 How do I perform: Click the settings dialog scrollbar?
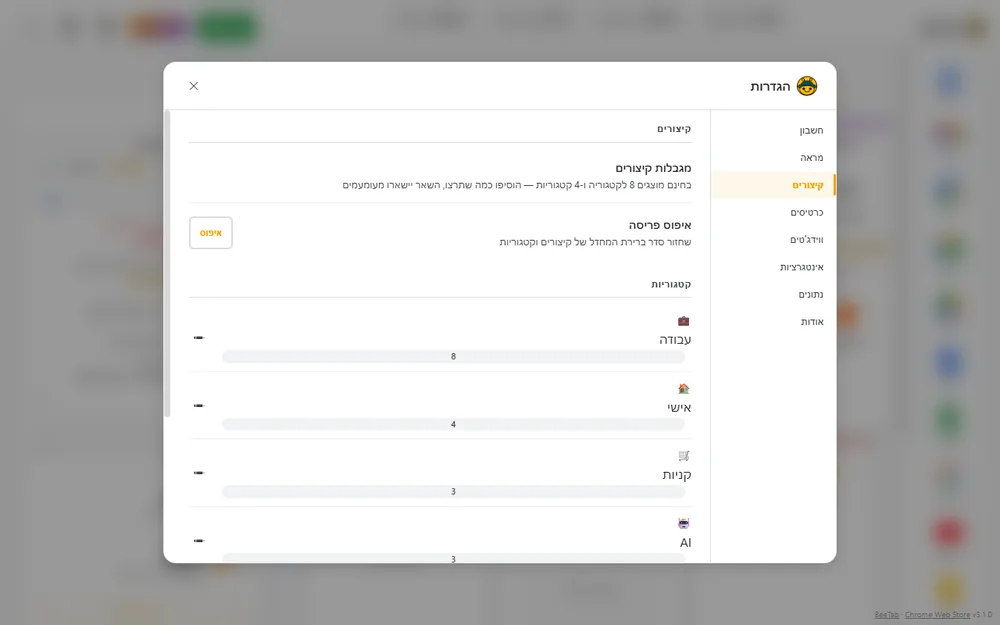tap(168, 264)
